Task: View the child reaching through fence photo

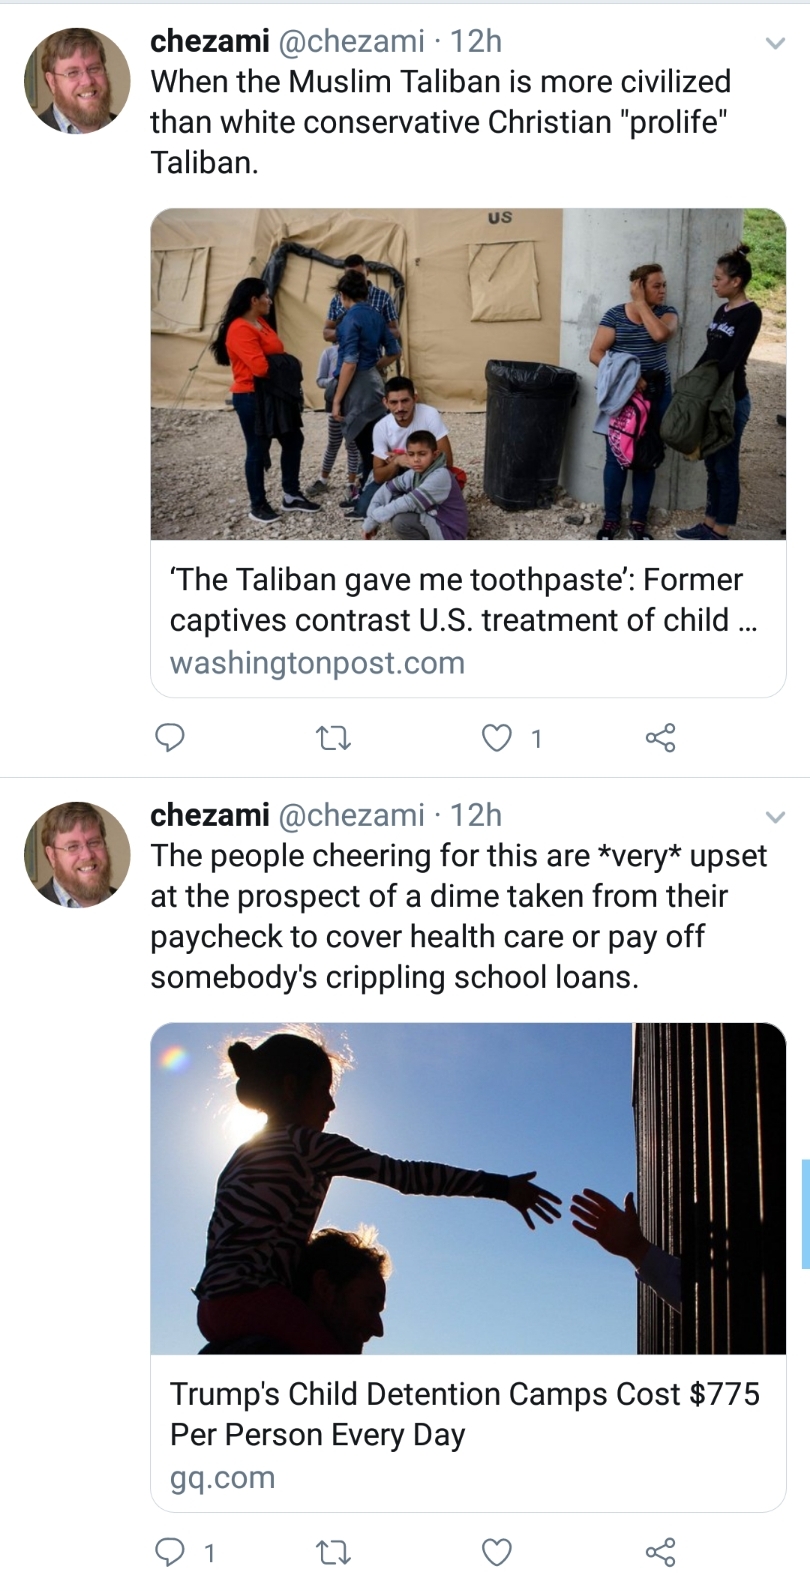Action: tap(468, 1189)
